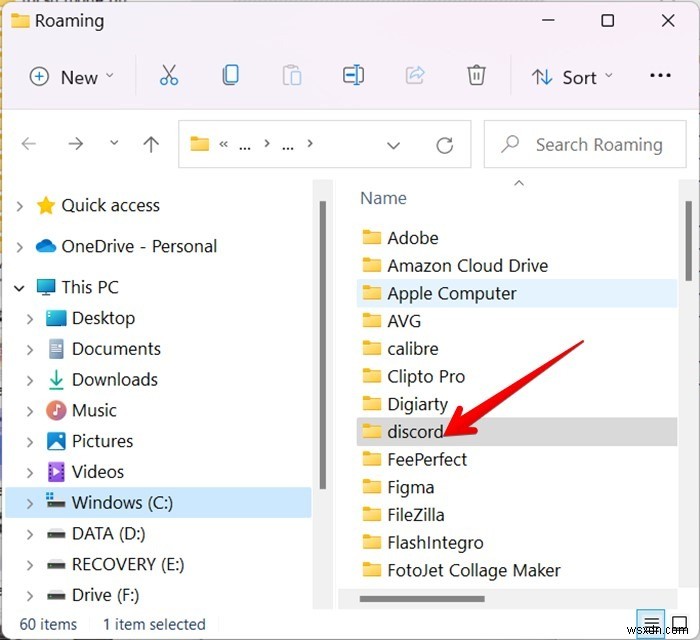Select the Figma folder
The image size is (700, 640).
point(517,487)
